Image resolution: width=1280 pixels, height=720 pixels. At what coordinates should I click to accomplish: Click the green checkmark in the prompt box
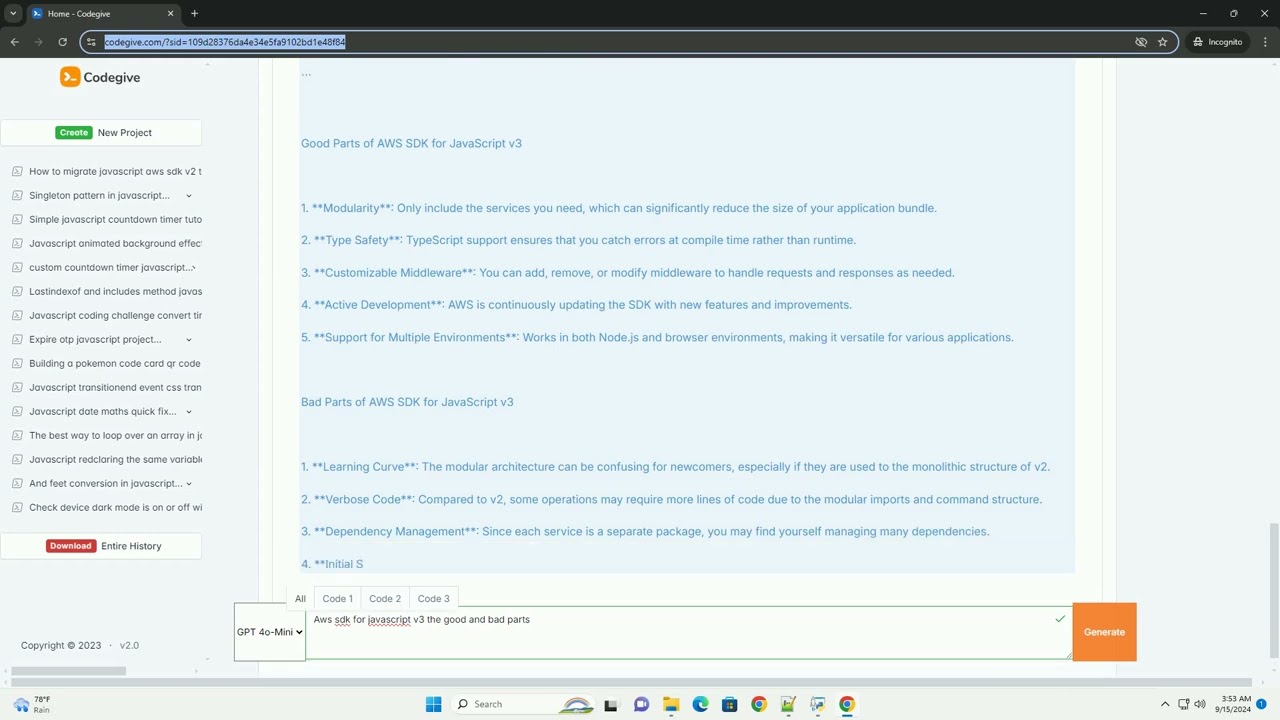(1060, 619)
